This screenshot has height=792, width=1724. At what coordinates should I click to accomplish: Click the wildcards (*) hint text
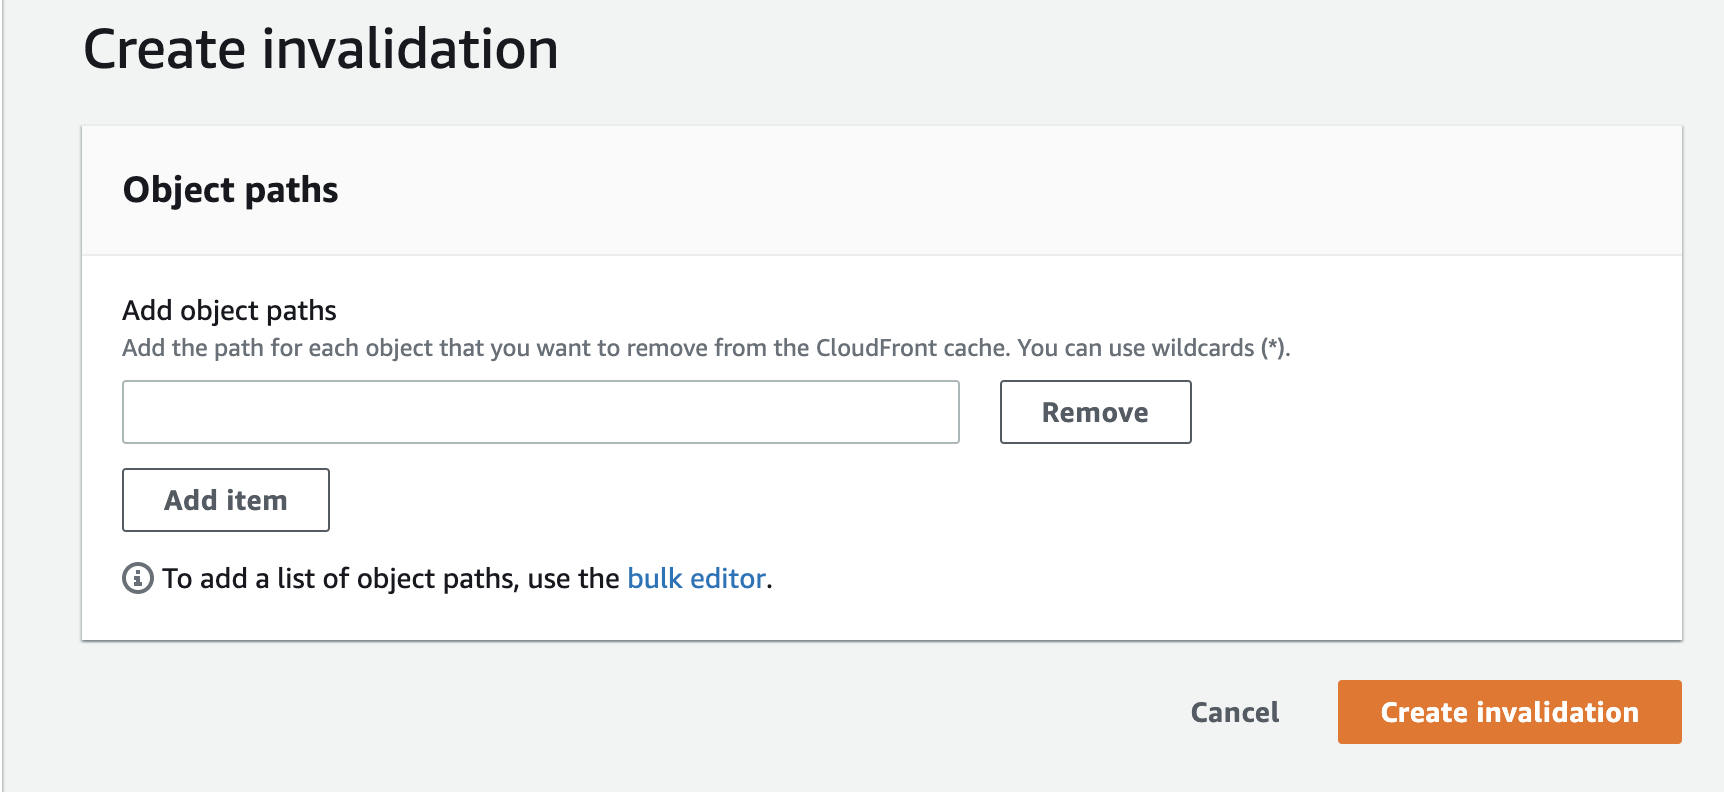1220,348
